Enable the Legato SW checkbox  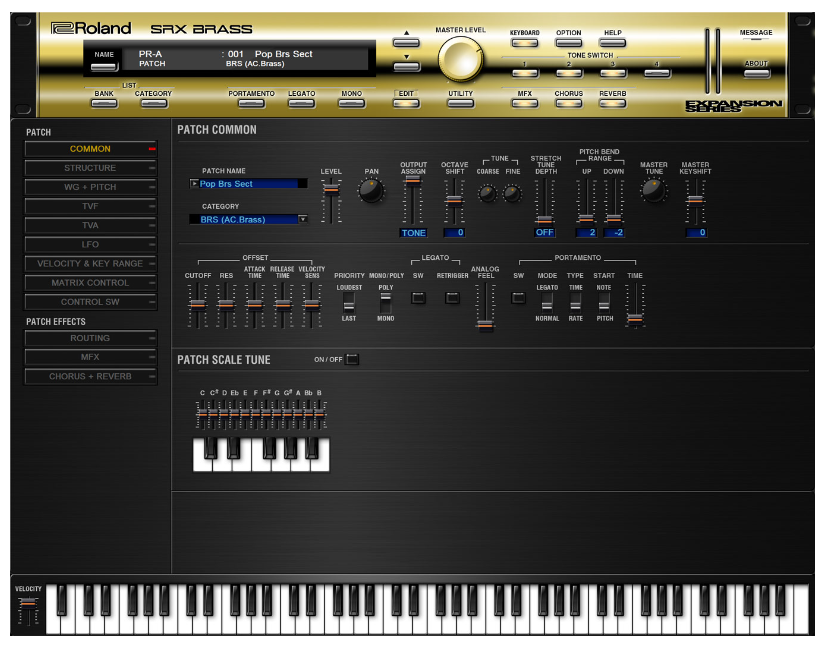click(419, 298)
